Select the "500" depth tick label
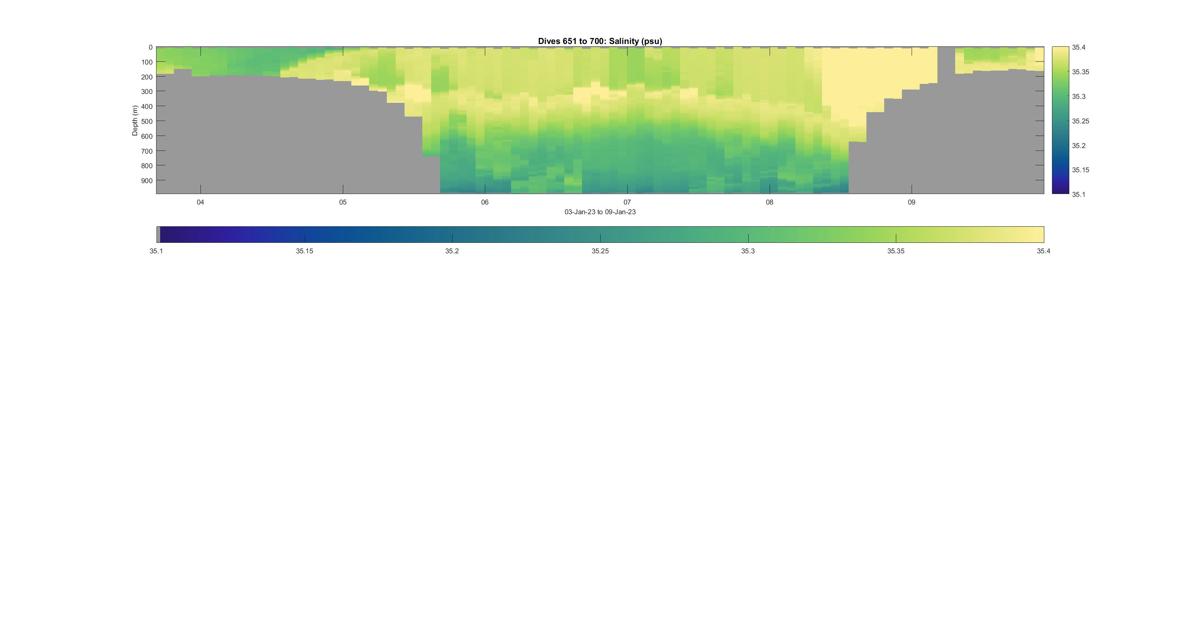Image resolution: width=1200 pixels, height=622 pixels. pos(146,121)
